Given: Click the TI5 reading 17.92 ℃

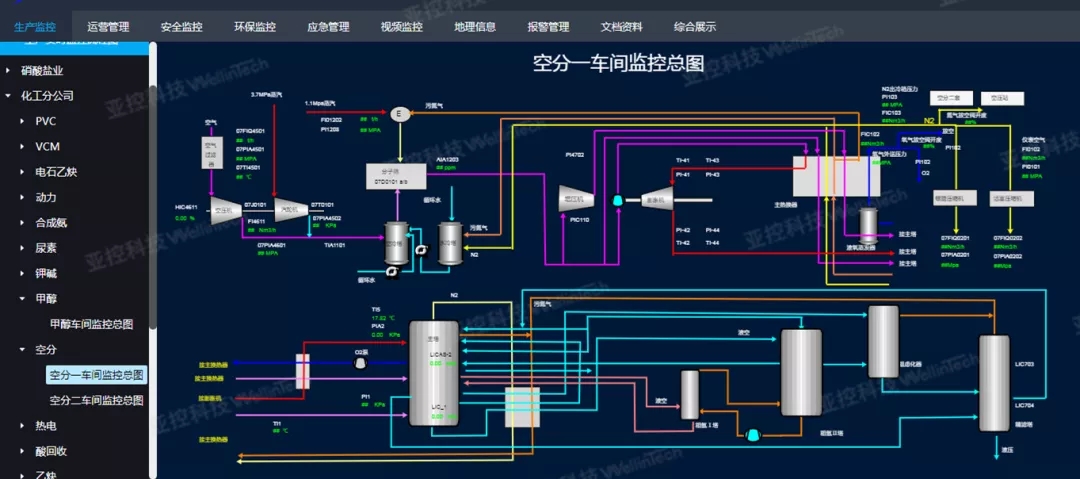Looking at the screenshot, I should coord(384,318).
